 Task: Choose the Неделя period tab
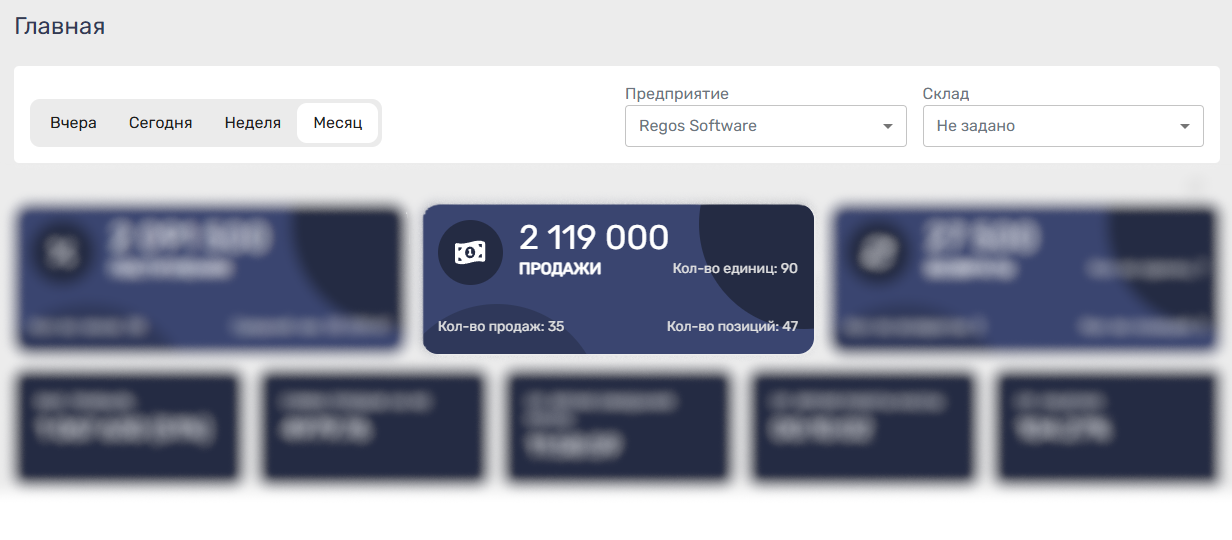click(x=252, y=123)
